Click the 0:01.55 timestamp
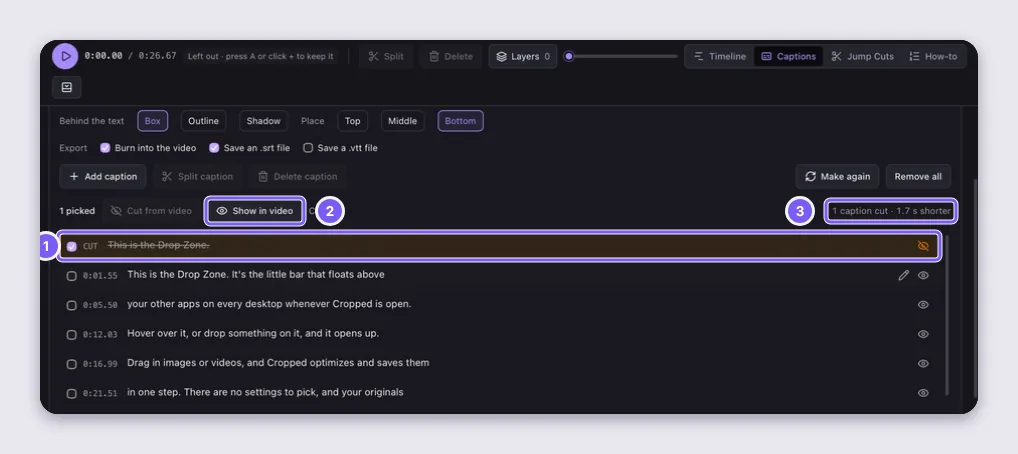Image resolution: width=1018 pixels, height=454 pixels. (100, 275)
